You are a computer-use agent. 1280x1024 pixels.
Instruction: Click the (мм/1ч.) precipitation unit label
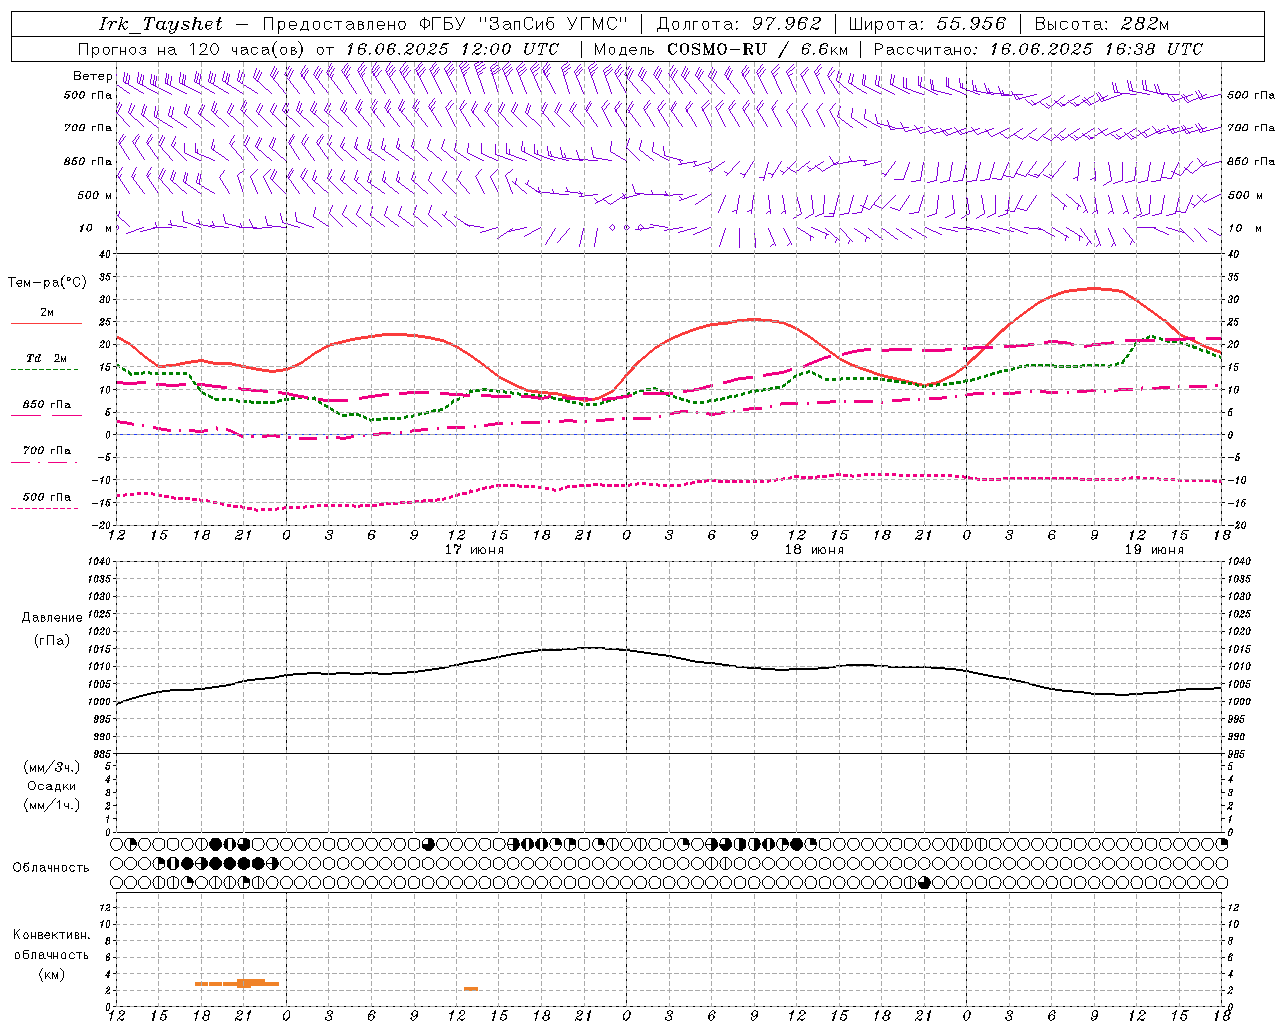[x=52, y=805]
